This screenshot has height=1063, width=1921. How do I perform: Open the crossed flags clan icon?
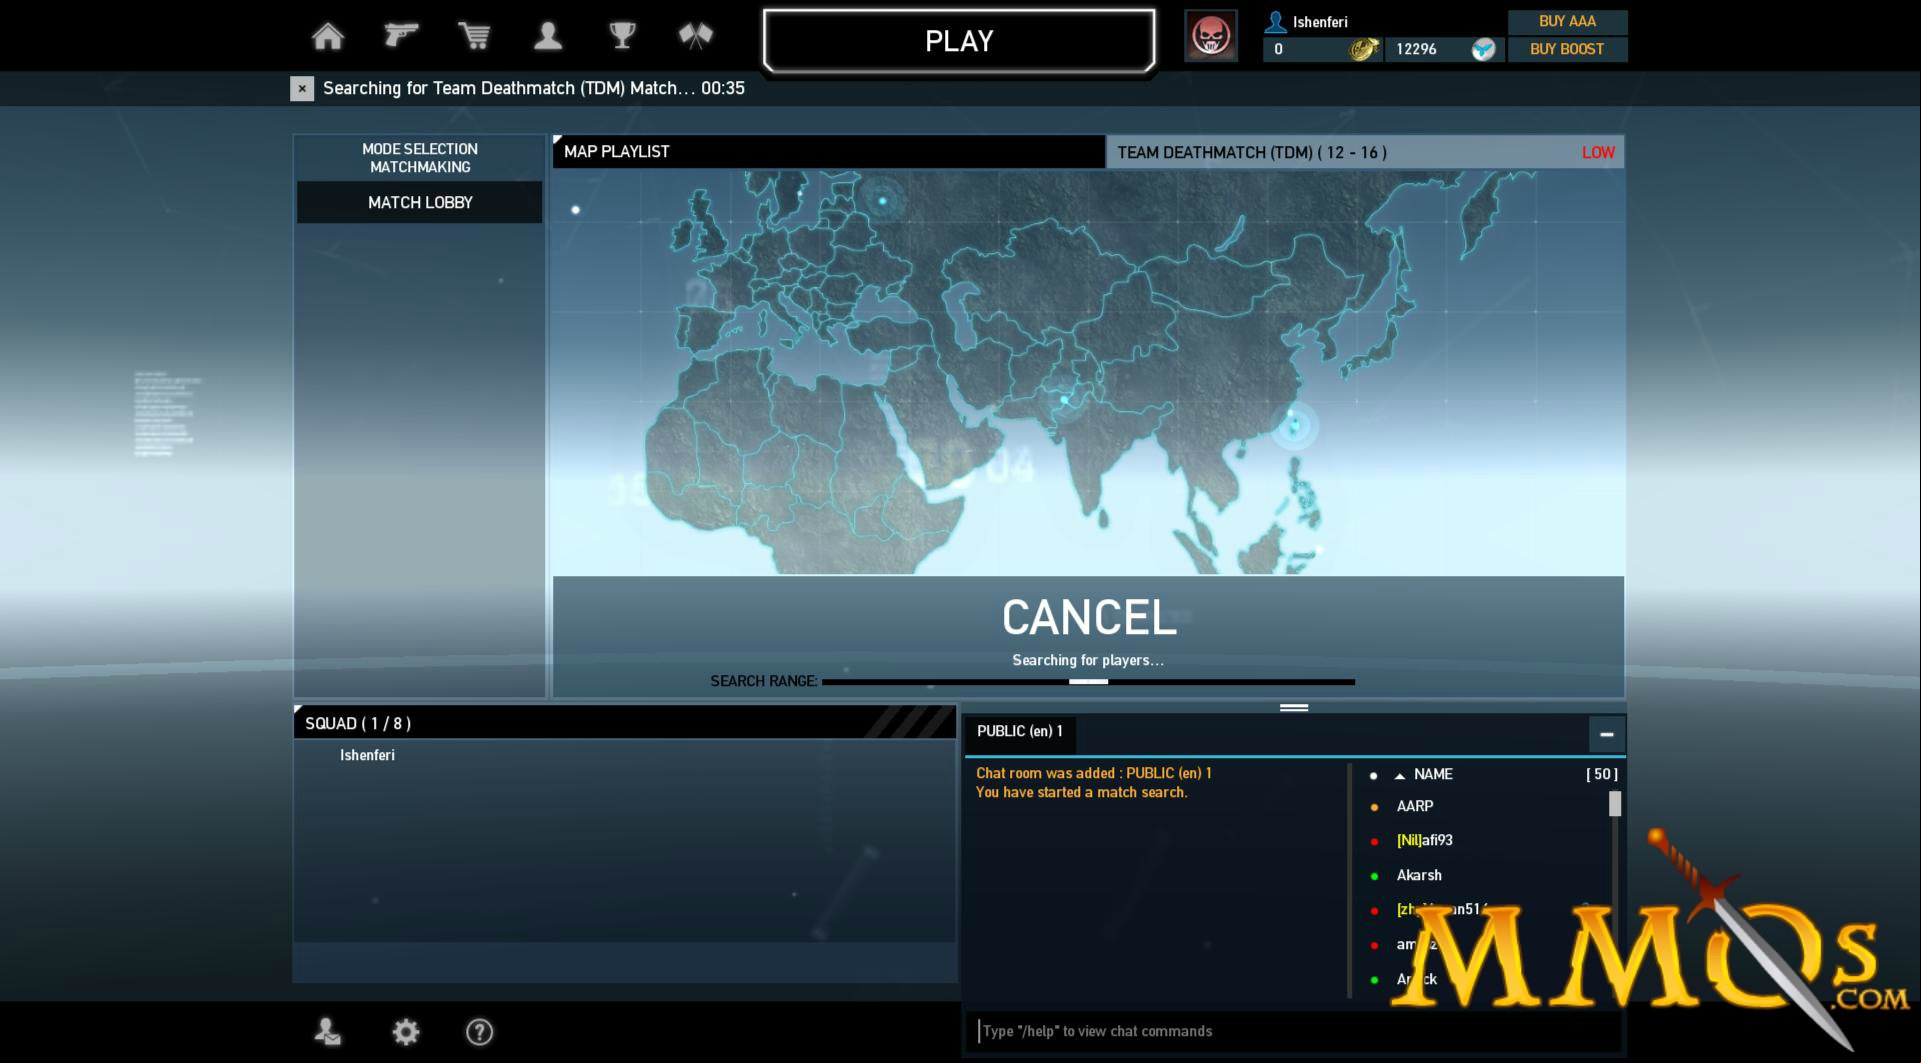[x=695, y=36]
